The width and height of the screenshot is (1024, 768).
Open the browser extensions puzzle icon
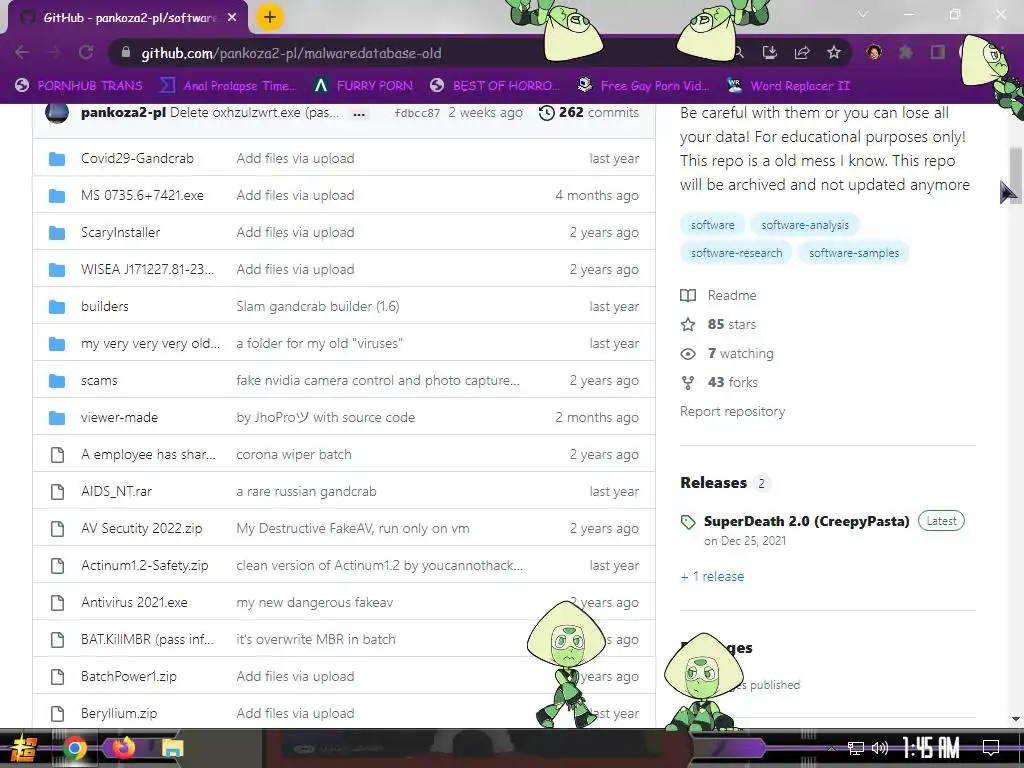coord(906,52)
